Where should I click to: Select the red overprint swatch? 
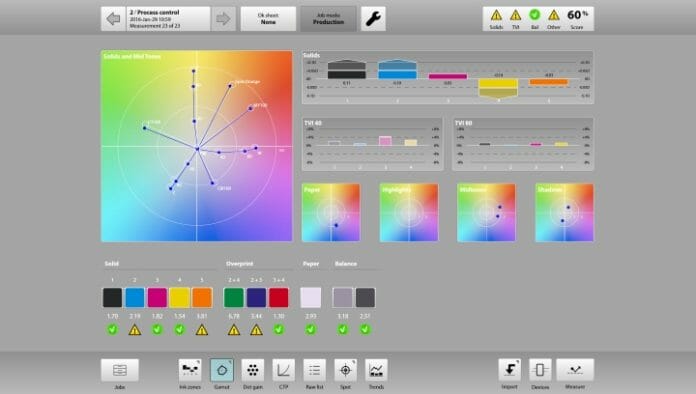coord(279,297)
